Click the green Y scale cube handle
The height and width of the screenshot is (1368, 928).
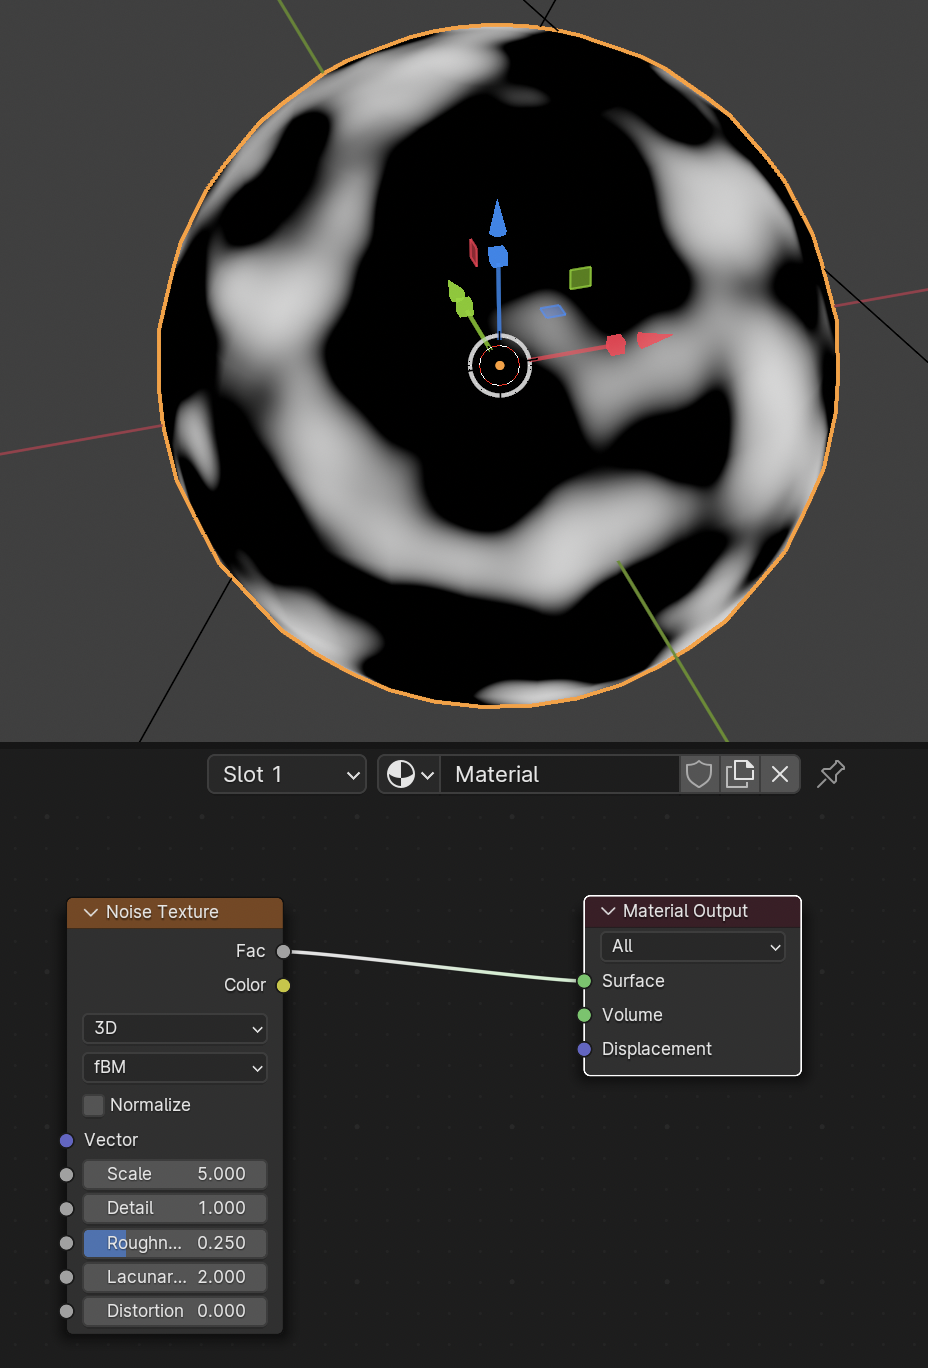[465, 306]
